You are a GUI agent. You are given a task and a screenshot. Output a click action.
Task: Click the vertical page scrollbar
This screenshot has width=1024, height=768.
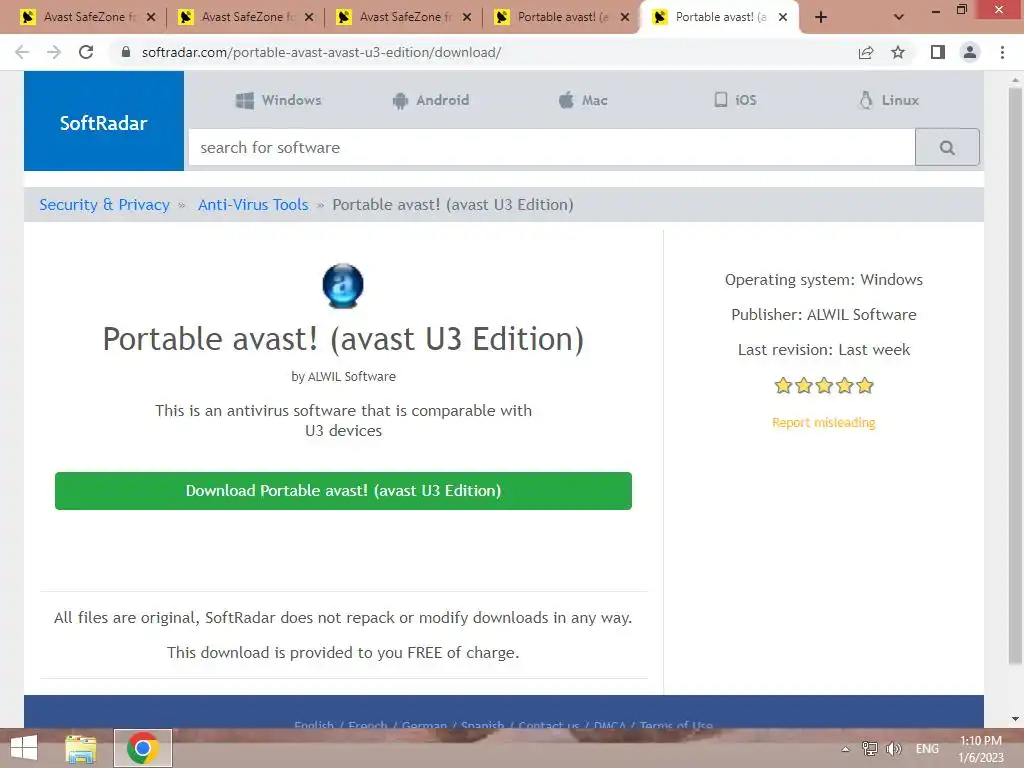[1015, 375]
